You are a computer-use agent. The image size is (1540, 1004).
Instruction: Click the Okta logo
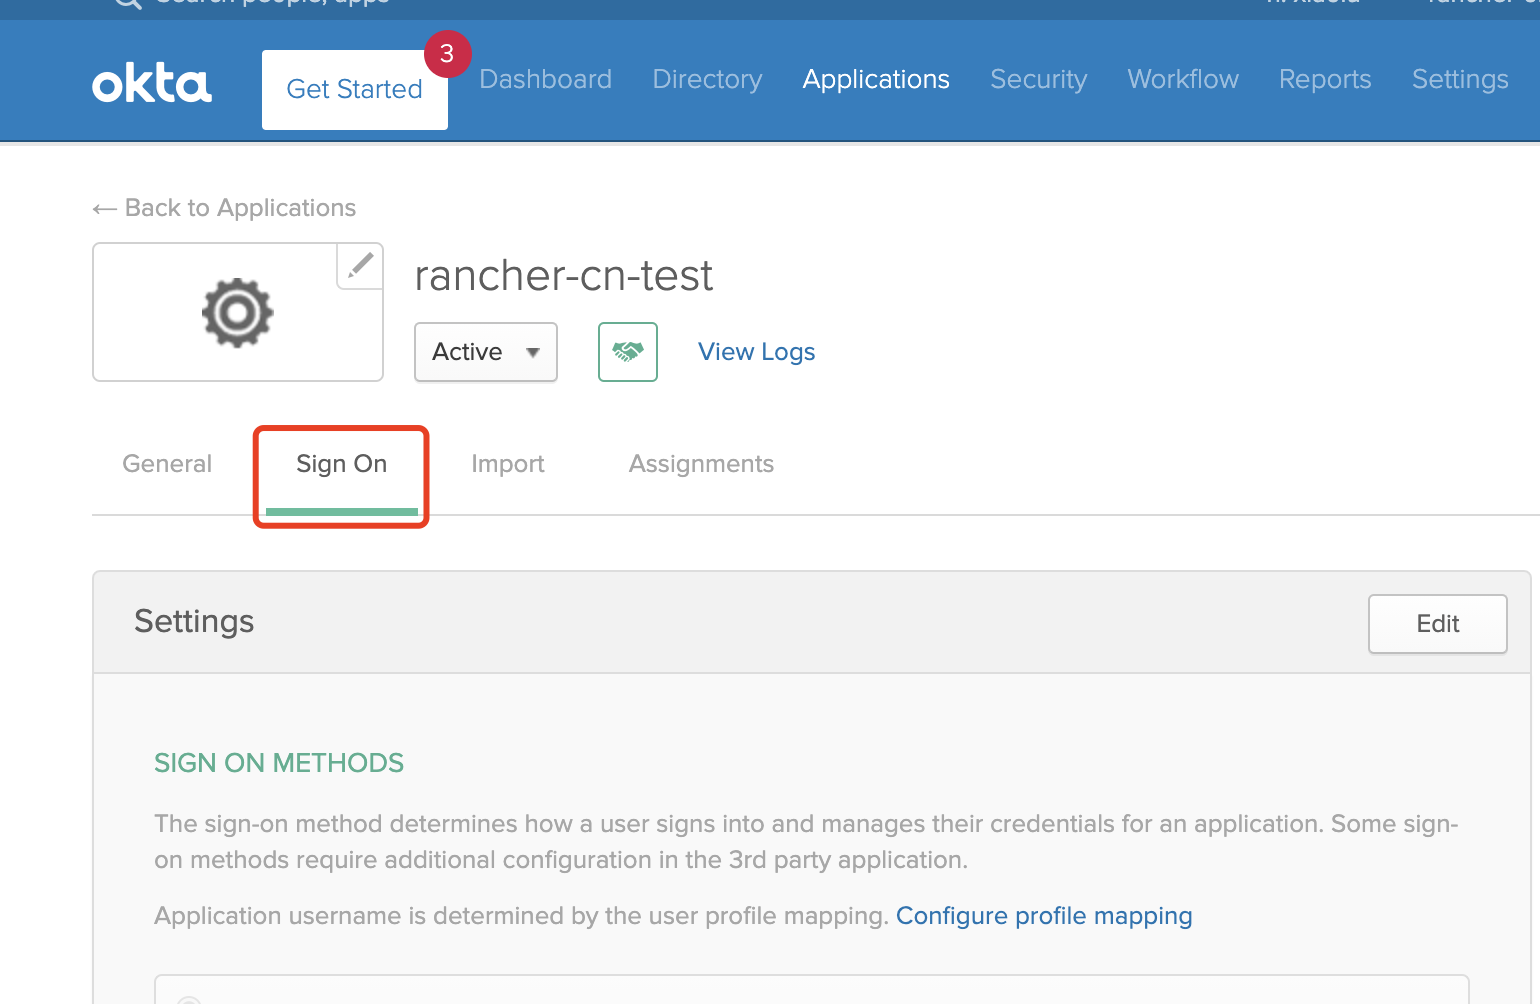(x=152, y=84)
